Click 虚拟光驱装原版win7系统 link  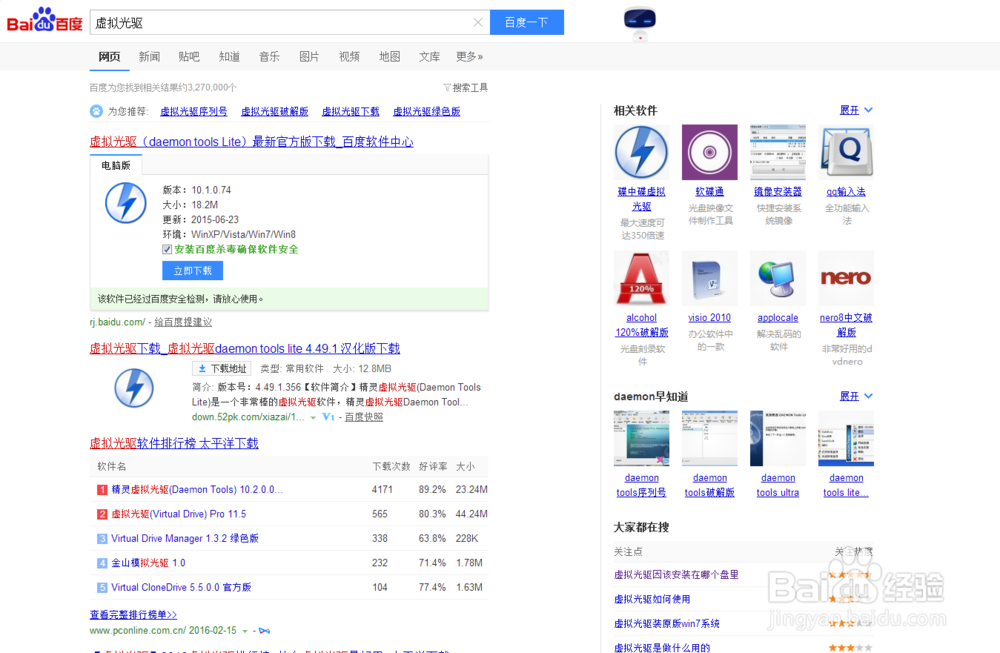click(x=666, y=623)
